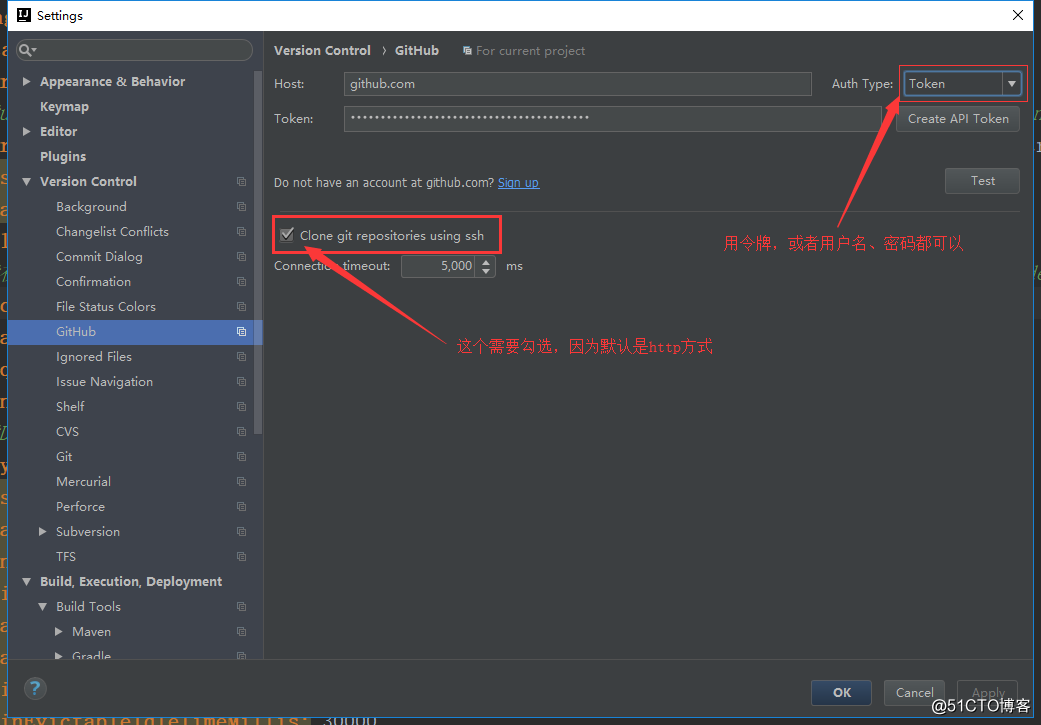Screen dimensions: 1041x725
Task: Collapse Build, Execution, Deployment section
Action: tap(27, 582)
